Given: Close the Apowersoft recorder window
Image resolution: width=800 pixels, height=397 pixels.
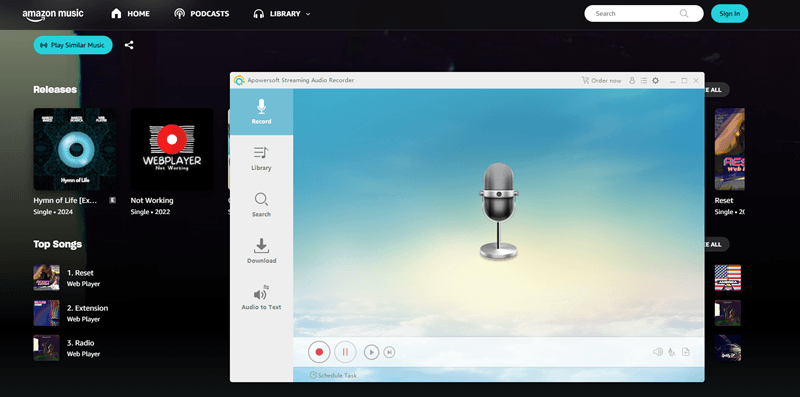Looking at the screenshot, I should point(696,81).
